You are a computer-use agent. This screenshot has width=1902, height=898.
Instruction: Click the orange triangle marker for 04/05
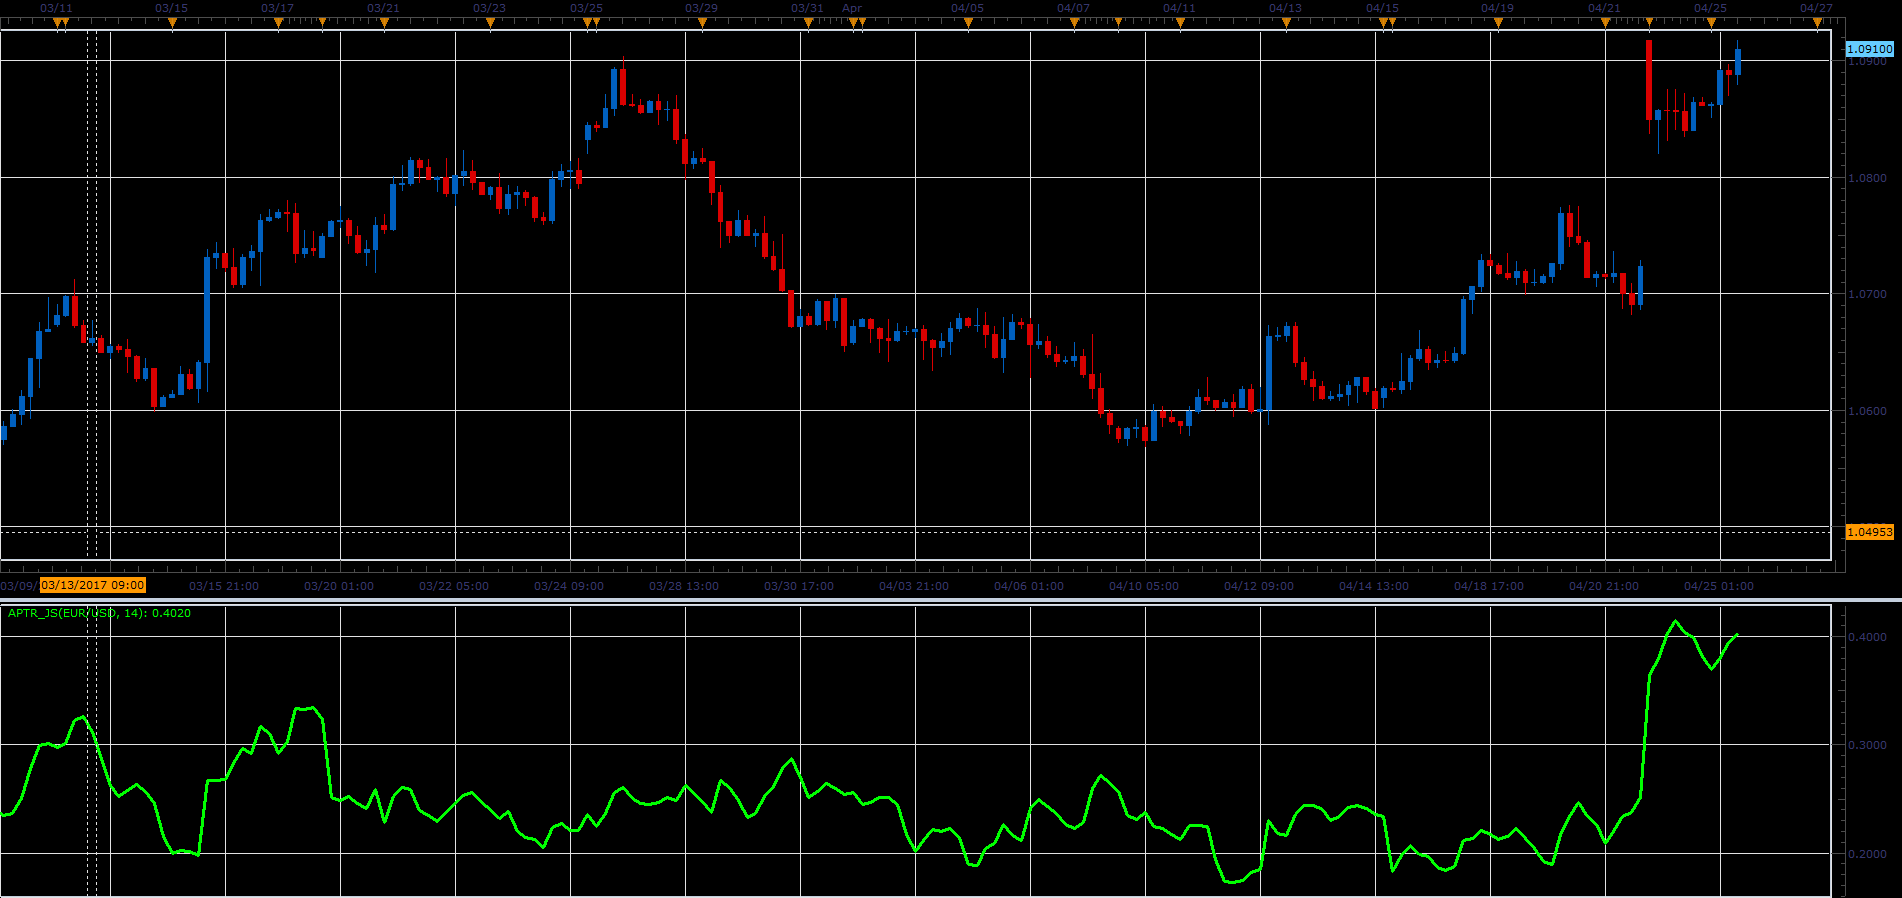pos(968,22)
